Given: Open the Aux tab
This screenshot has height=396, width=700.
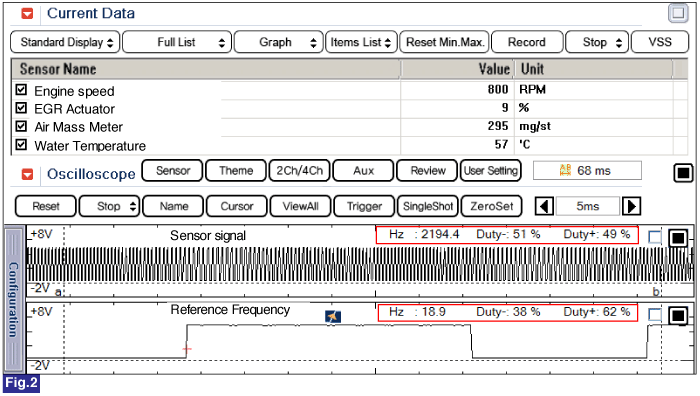Looking at the screenshot, I should coord(363,171).
